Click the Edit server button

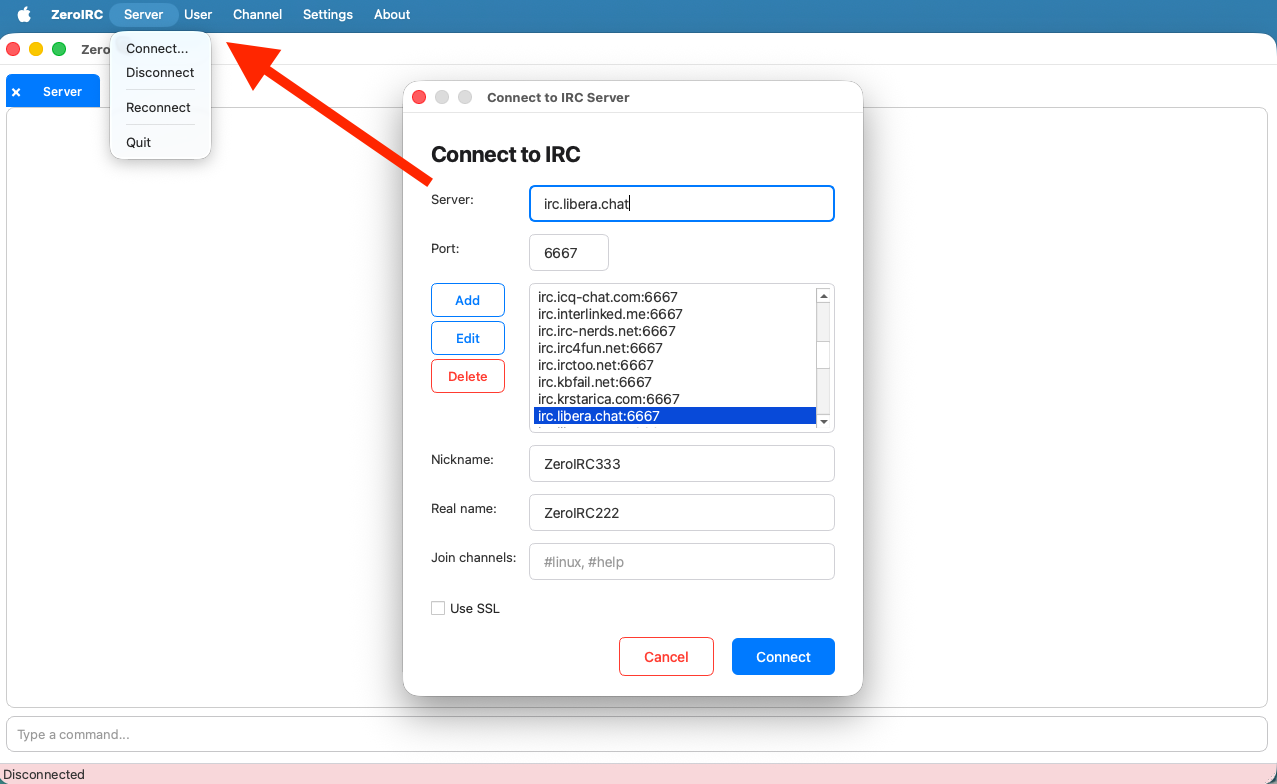(468, 338)
